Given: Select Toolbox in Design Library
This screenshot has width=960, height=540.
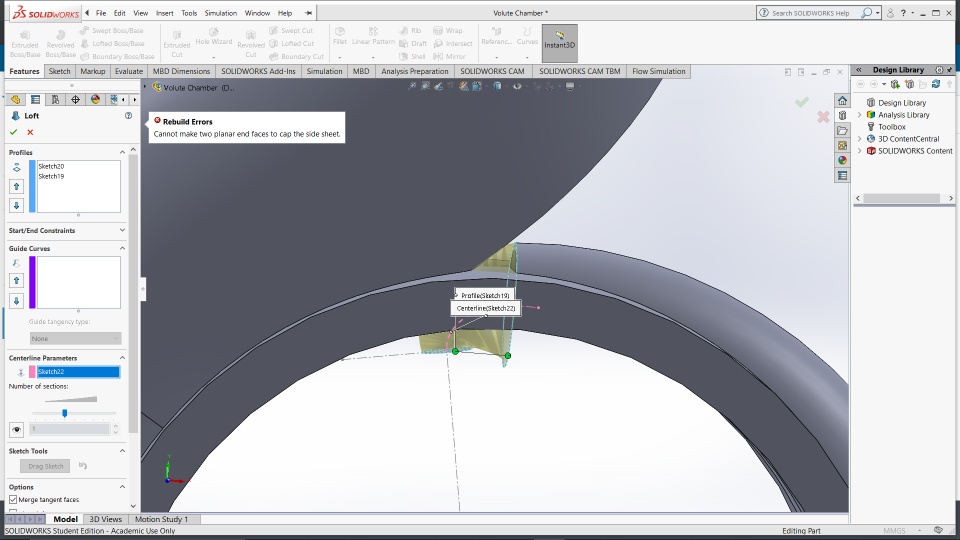Looking at the screenshot, I should (x=891, y=127).
